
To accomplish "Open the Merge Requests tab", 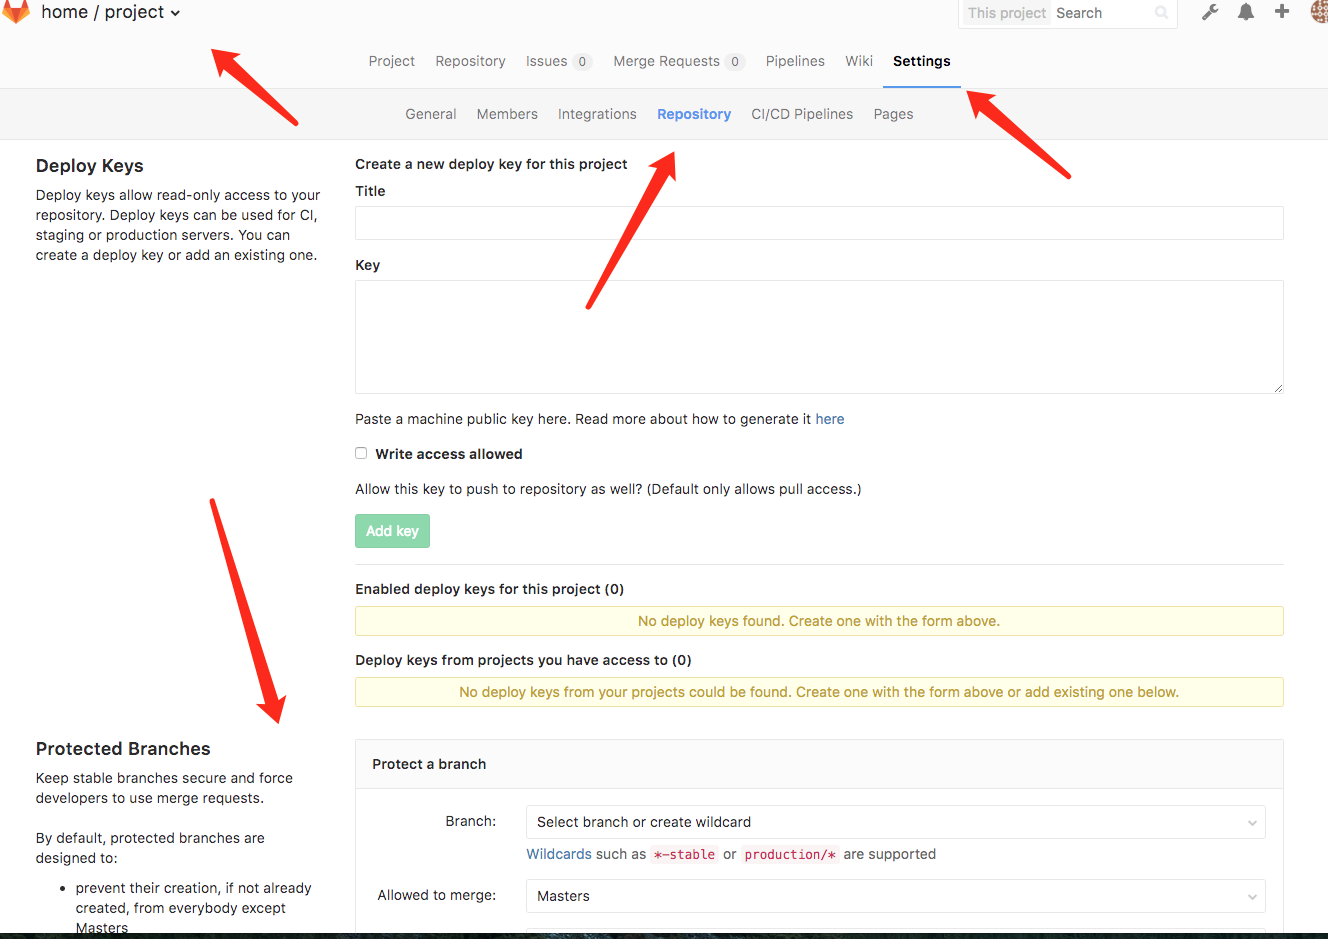I will [x=666, y=61].
